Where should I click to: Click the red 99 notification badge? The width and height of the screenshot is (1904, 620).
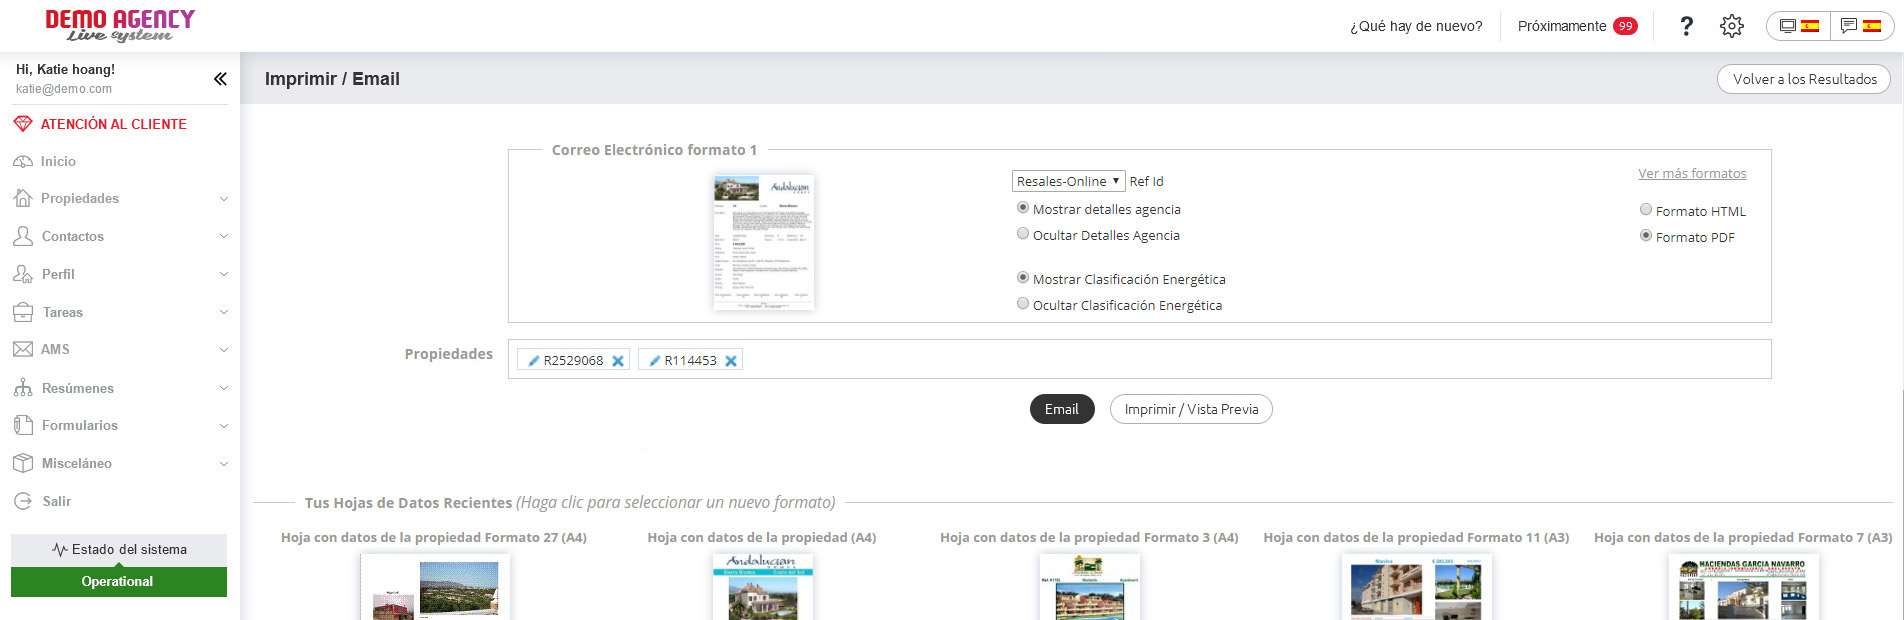(x=1625, y=26)
